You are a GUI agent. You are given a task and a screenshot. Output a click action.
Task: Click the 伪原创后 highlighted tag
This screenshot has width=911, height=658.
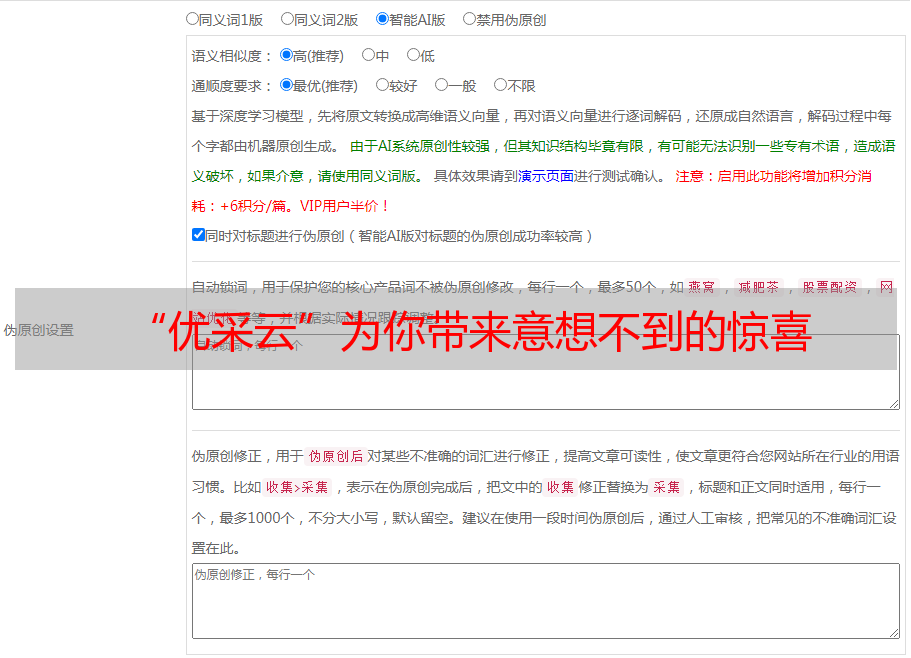pyautogui.click(x=336, y=456)
